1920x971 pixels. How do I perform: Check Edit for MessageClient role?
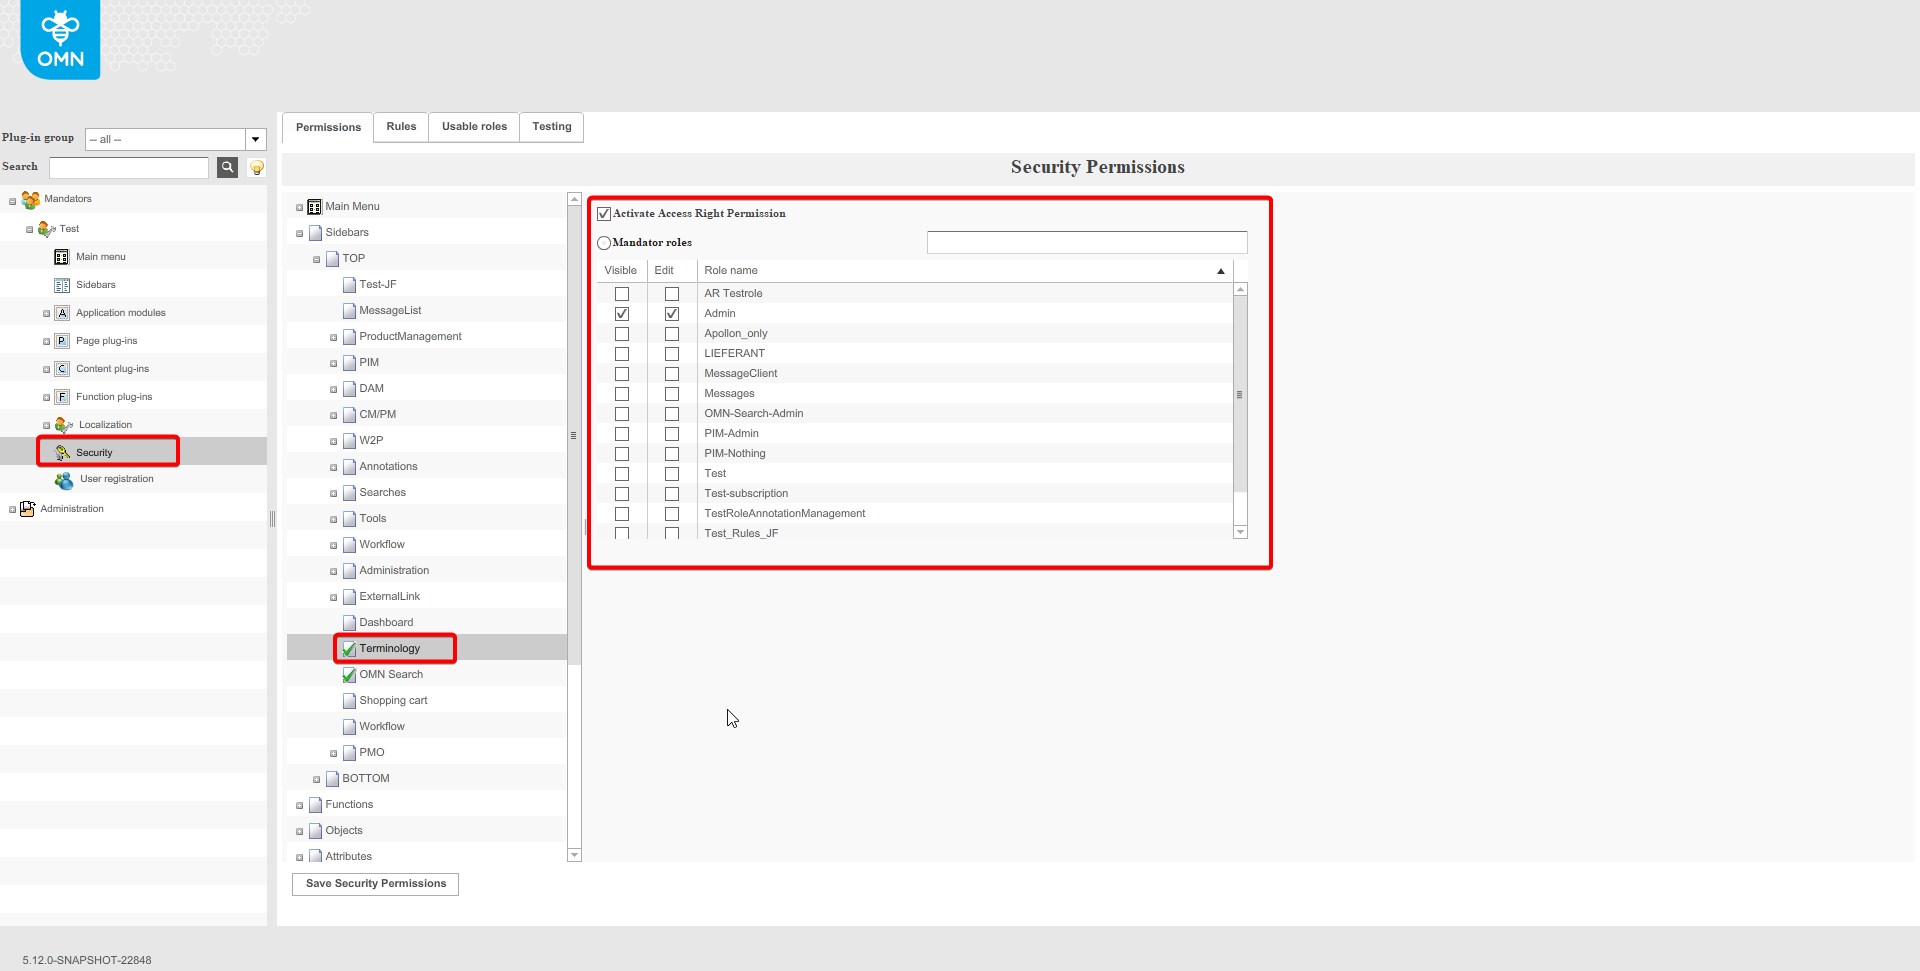pos(672,374)
